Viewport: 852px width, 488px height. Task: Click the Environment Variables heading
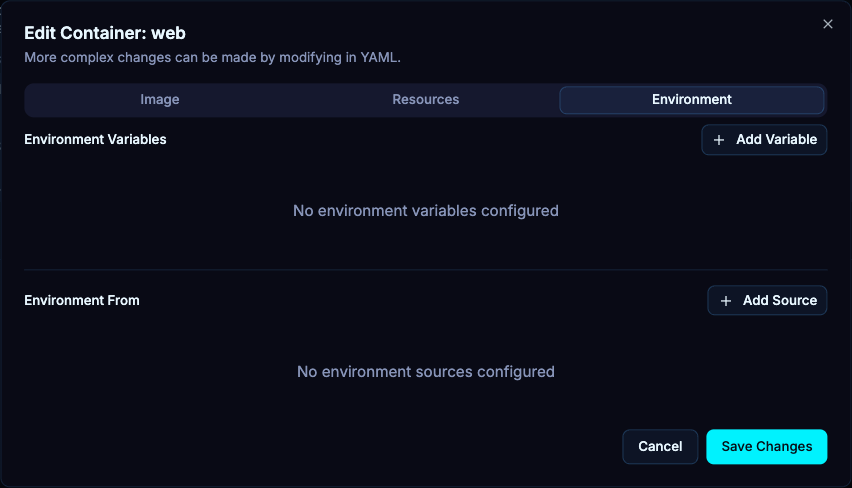(95, 140)
